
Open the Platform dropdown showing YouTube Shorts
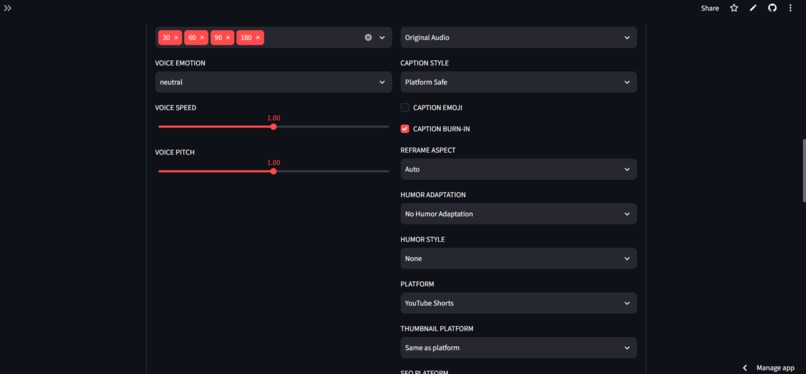click(518, 303)
